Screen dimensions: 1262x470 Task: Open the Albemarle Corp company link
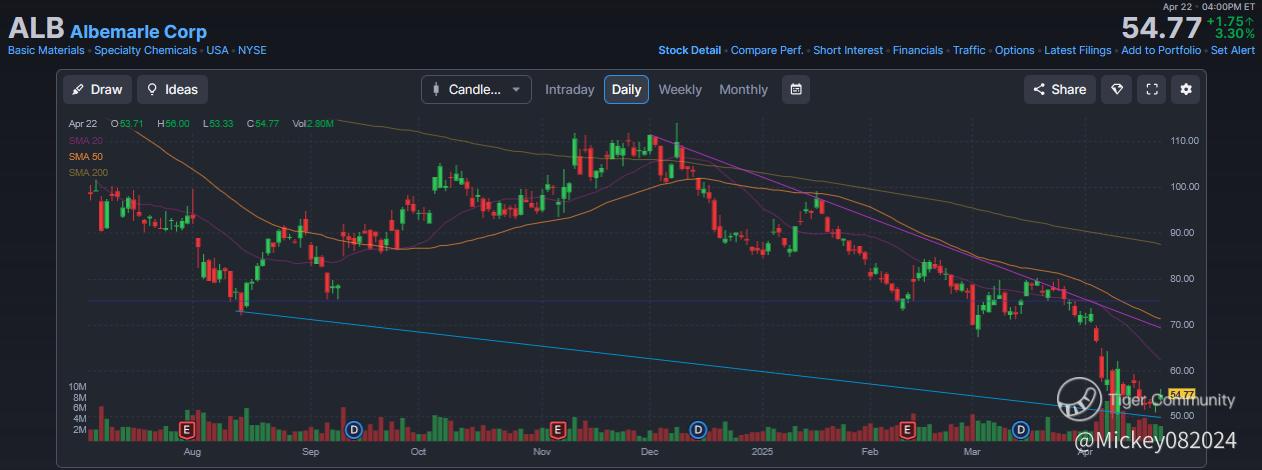point(138,31)
